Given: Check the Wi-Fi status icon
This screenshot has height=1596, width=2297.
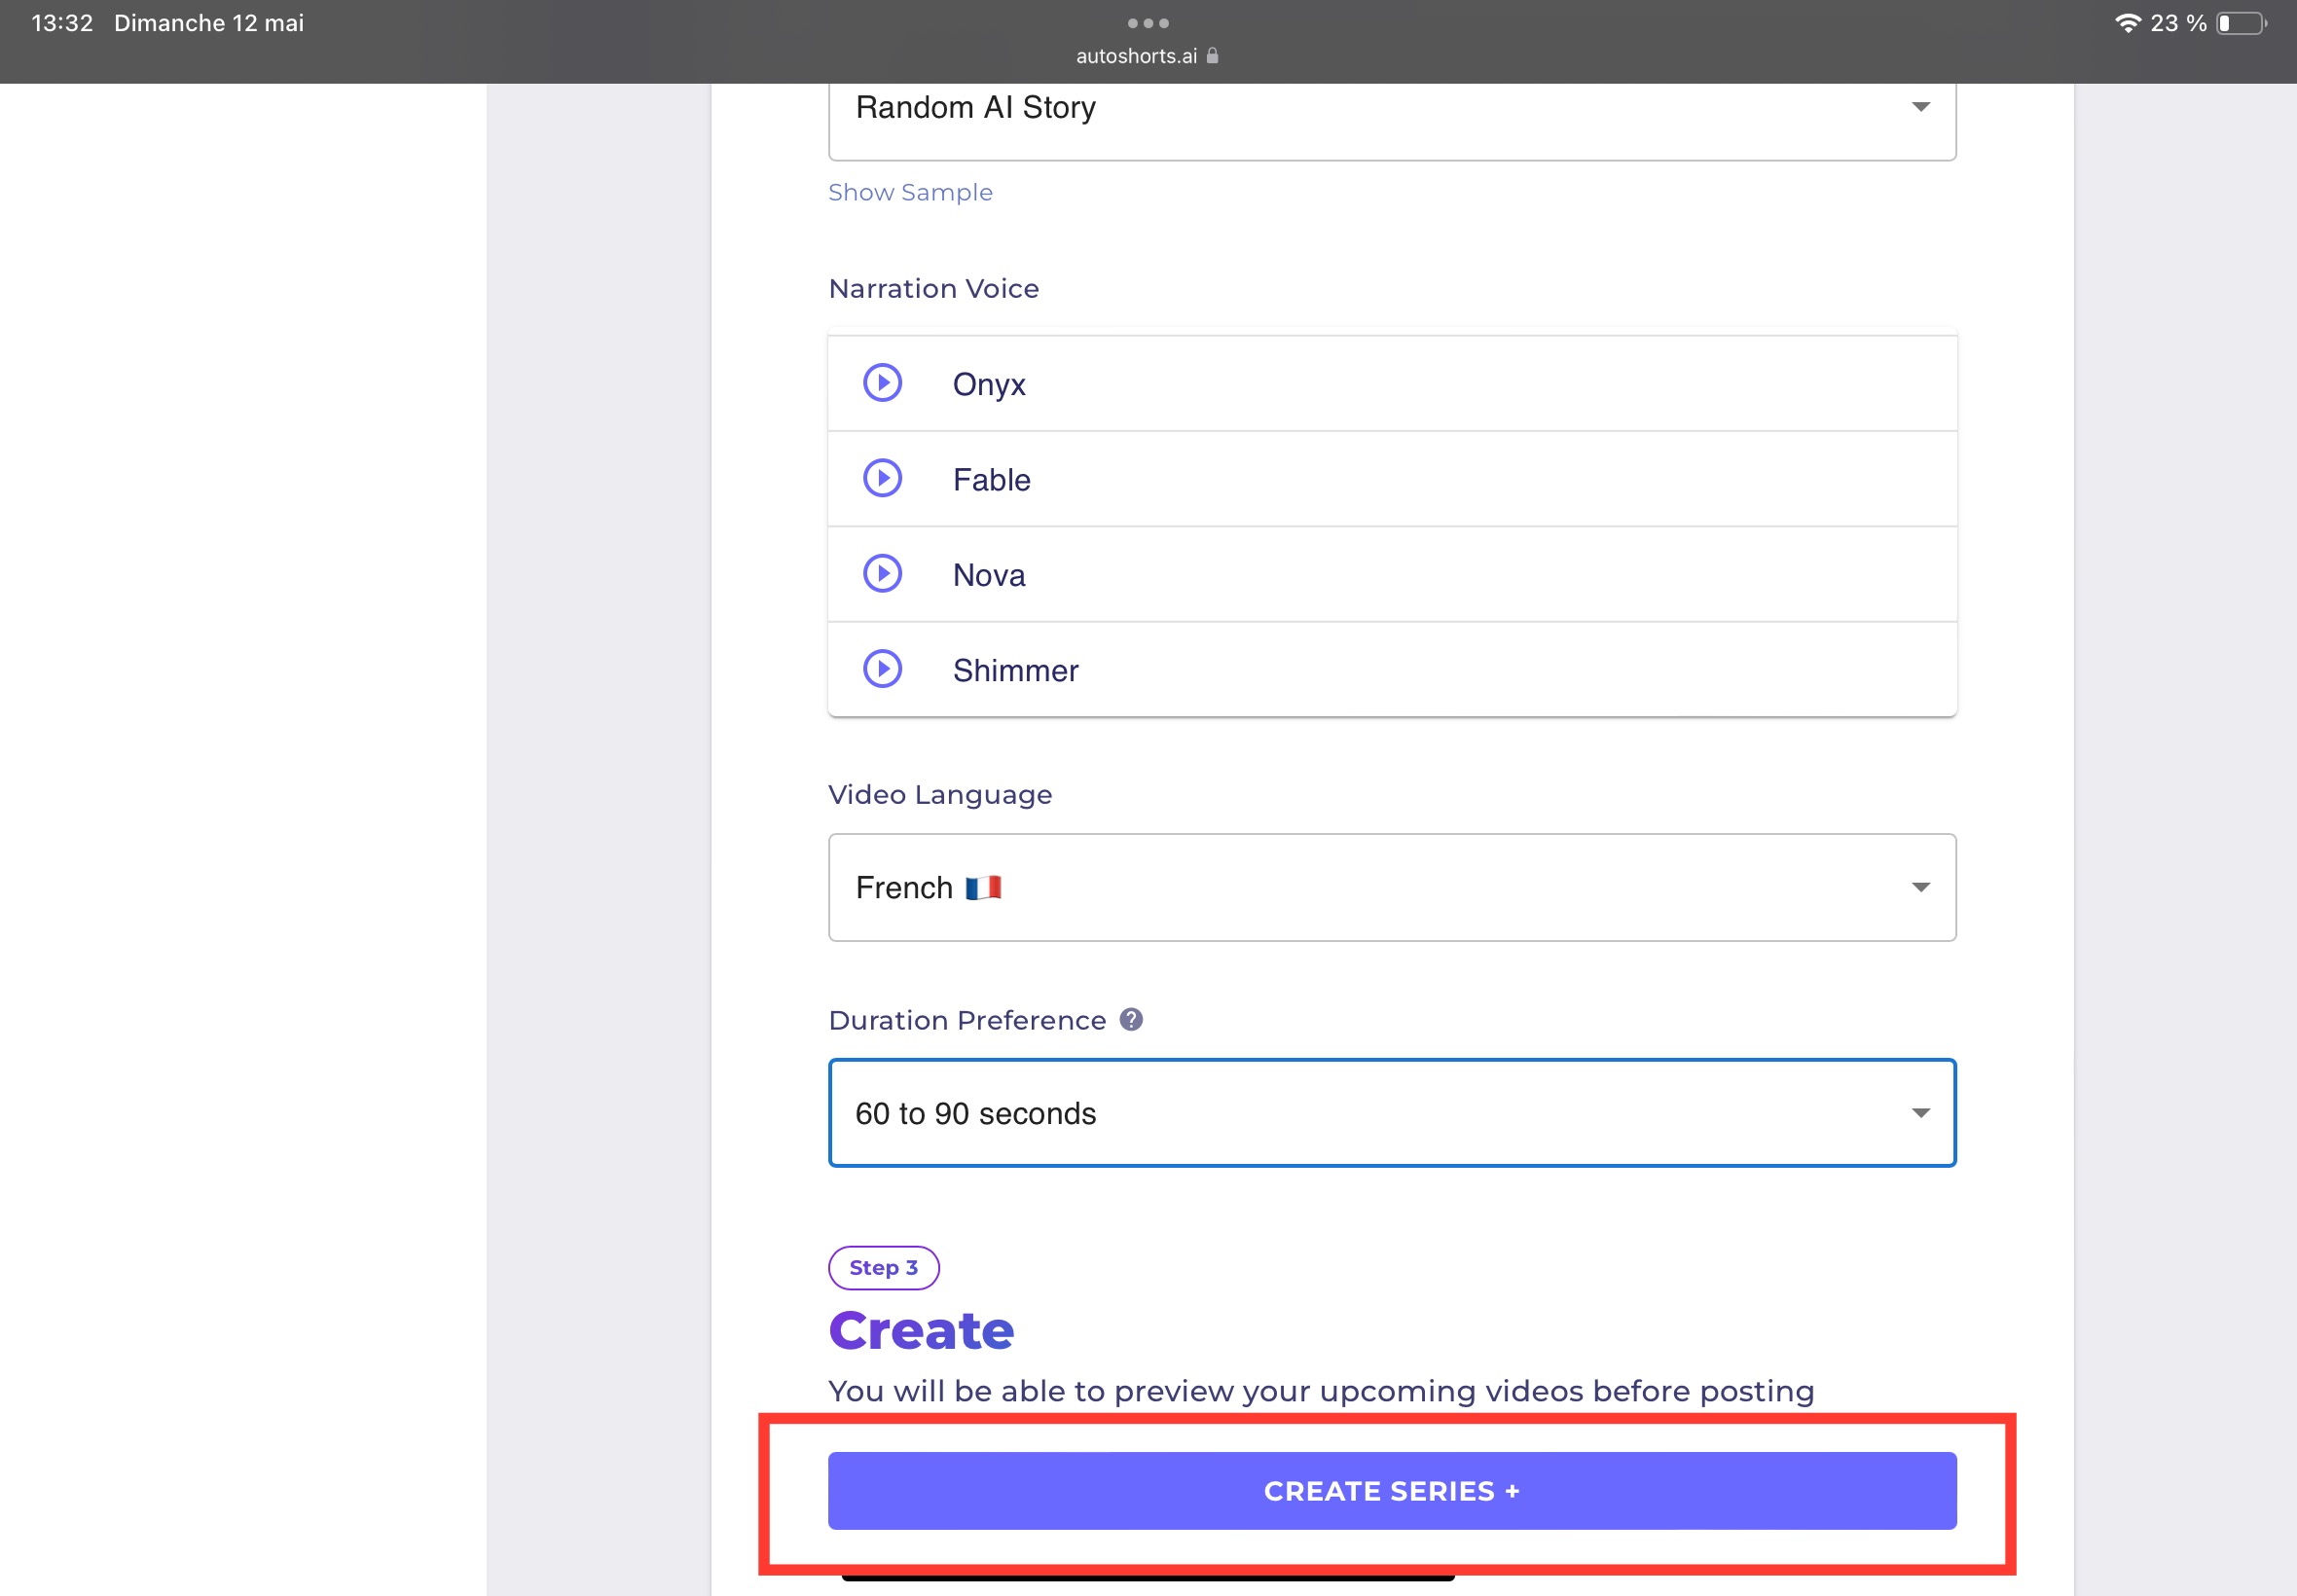Looking at the screenshot, I should click(2128, 23).
